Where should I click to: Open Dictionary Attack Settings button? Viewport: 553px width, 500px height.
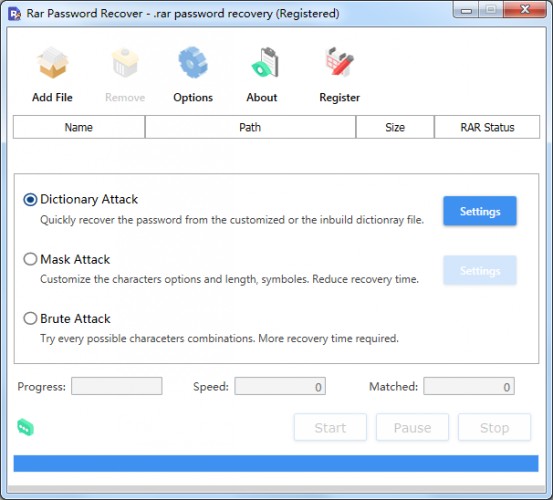click(480, 211)
